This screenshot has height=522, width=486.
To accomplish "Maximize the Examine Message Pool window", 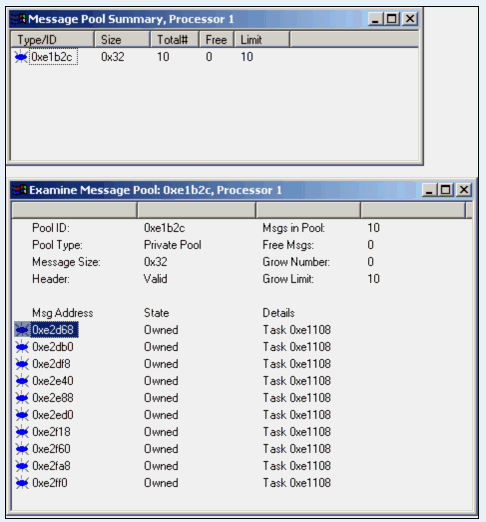I will pos(446,190).
